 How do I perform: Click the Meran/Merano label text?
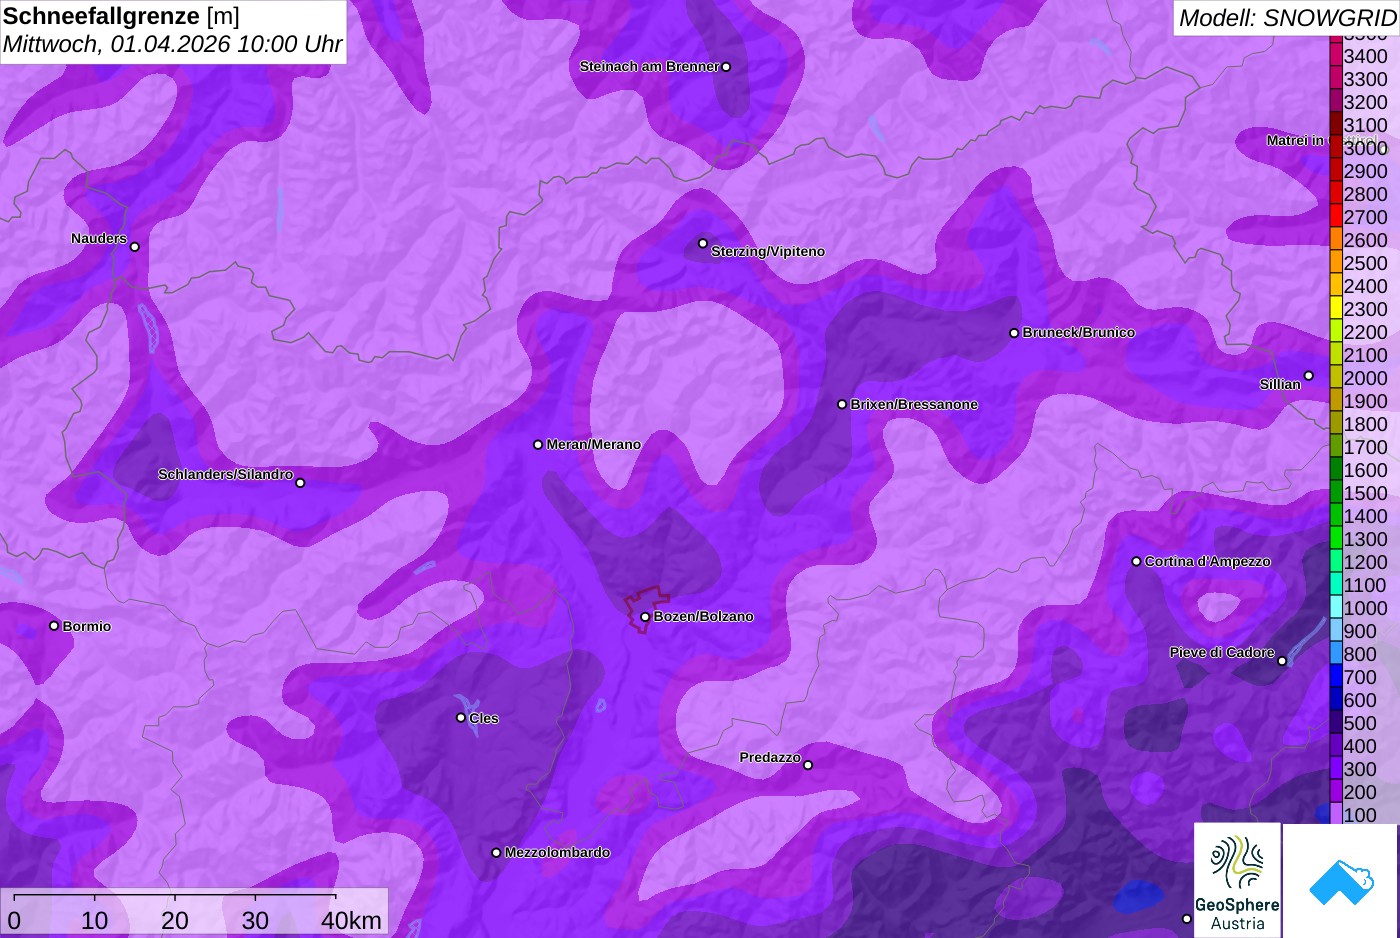594,445
